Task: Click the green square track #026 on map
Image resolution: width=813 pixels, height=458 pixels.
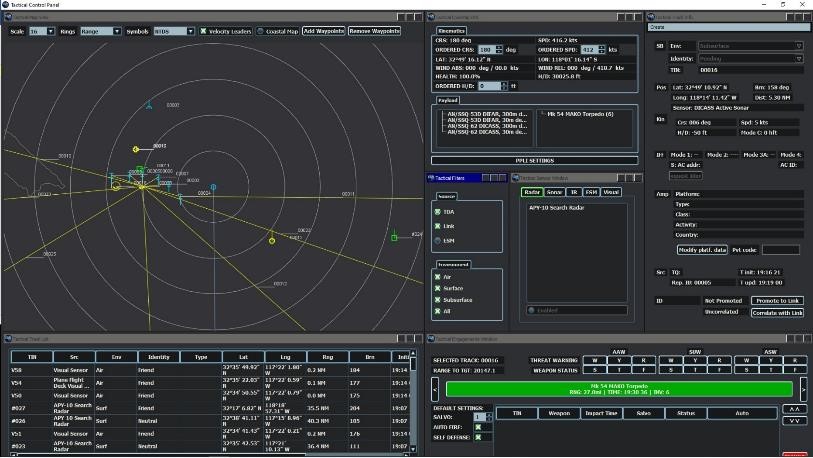Action: click(x=394, y=237)
